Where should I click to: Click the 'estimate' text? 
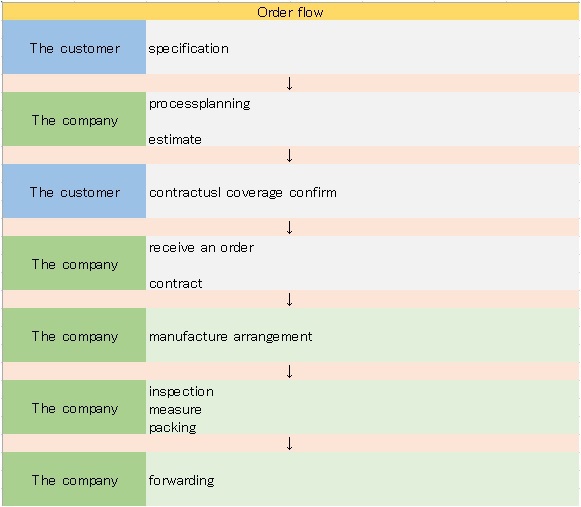coord(175,139)
